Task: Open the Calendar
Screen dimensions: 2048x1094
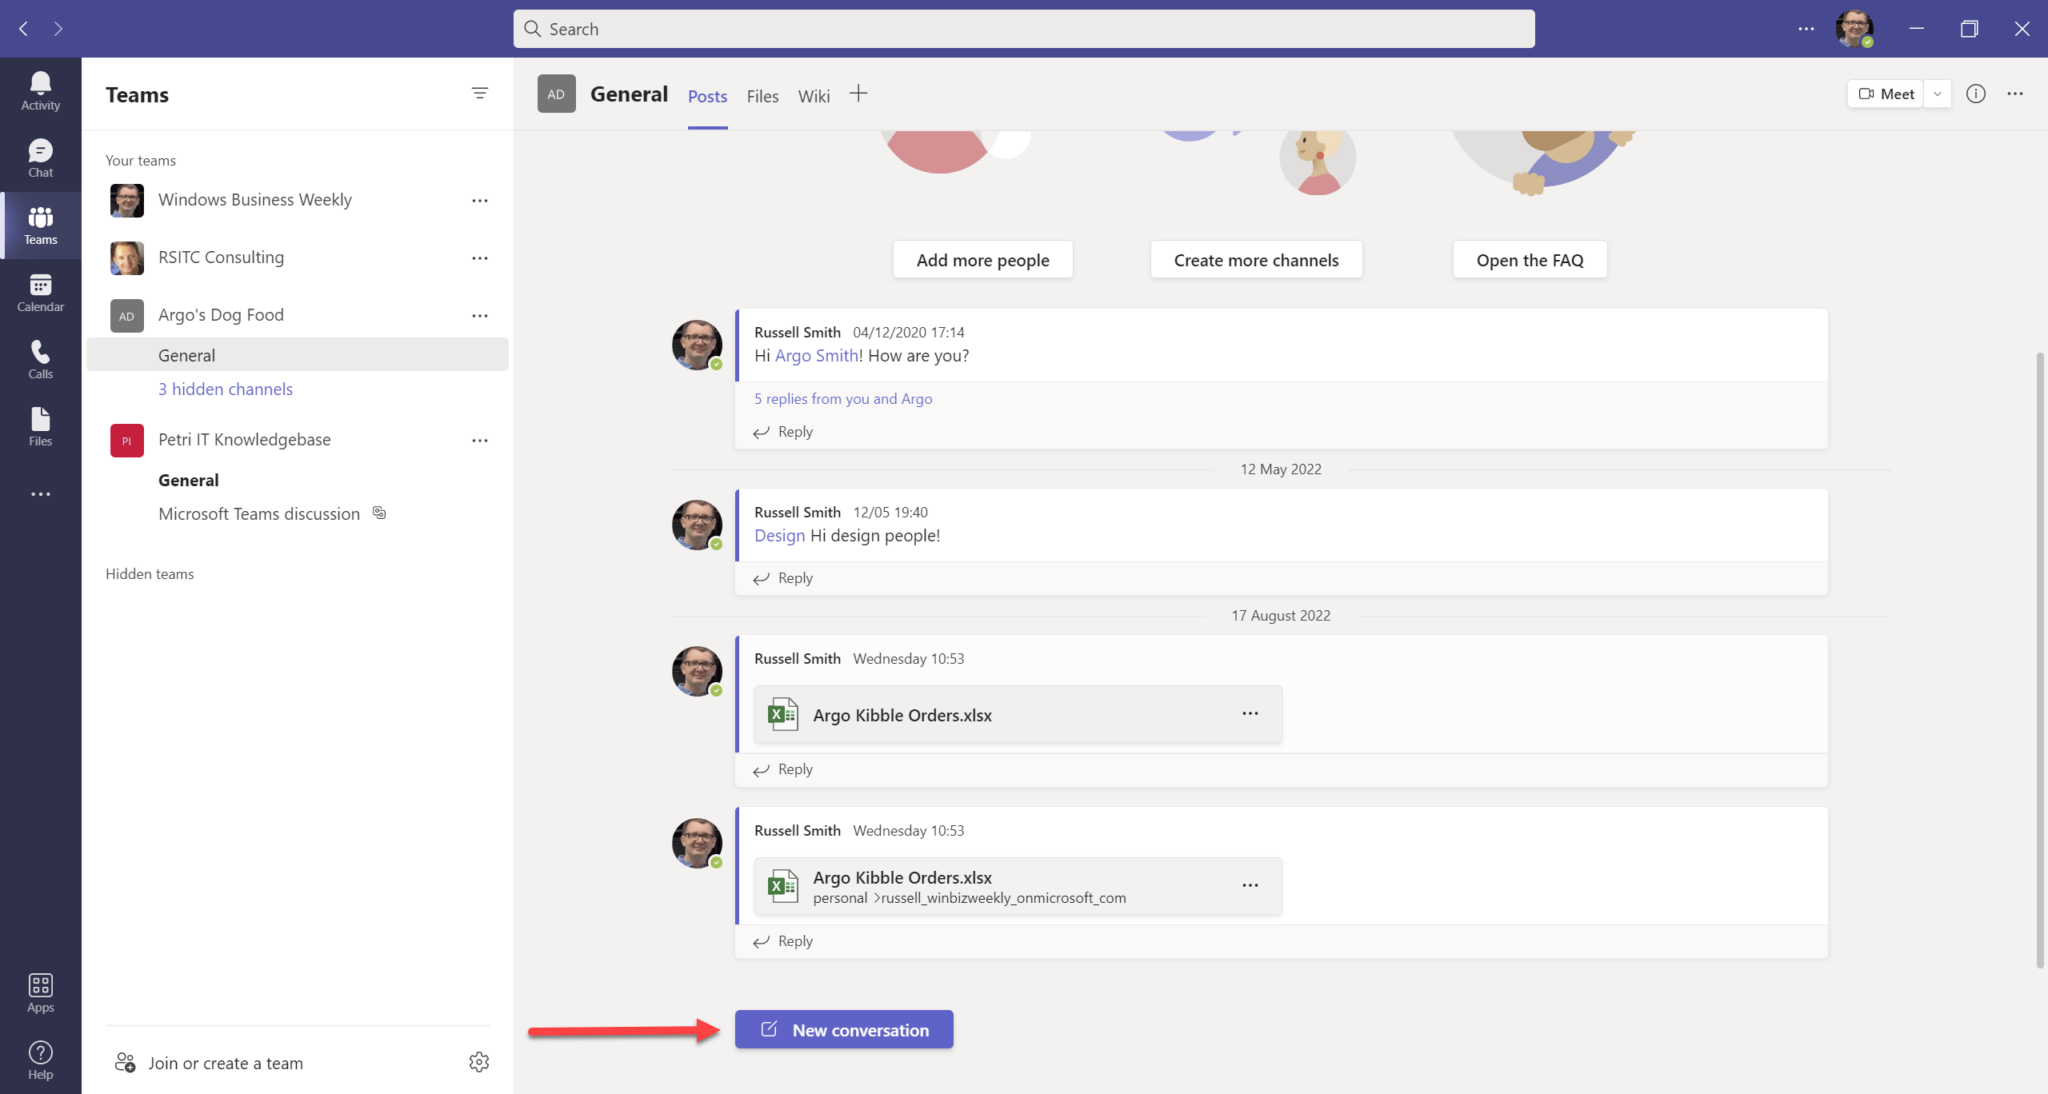Action: click(40, 292)
